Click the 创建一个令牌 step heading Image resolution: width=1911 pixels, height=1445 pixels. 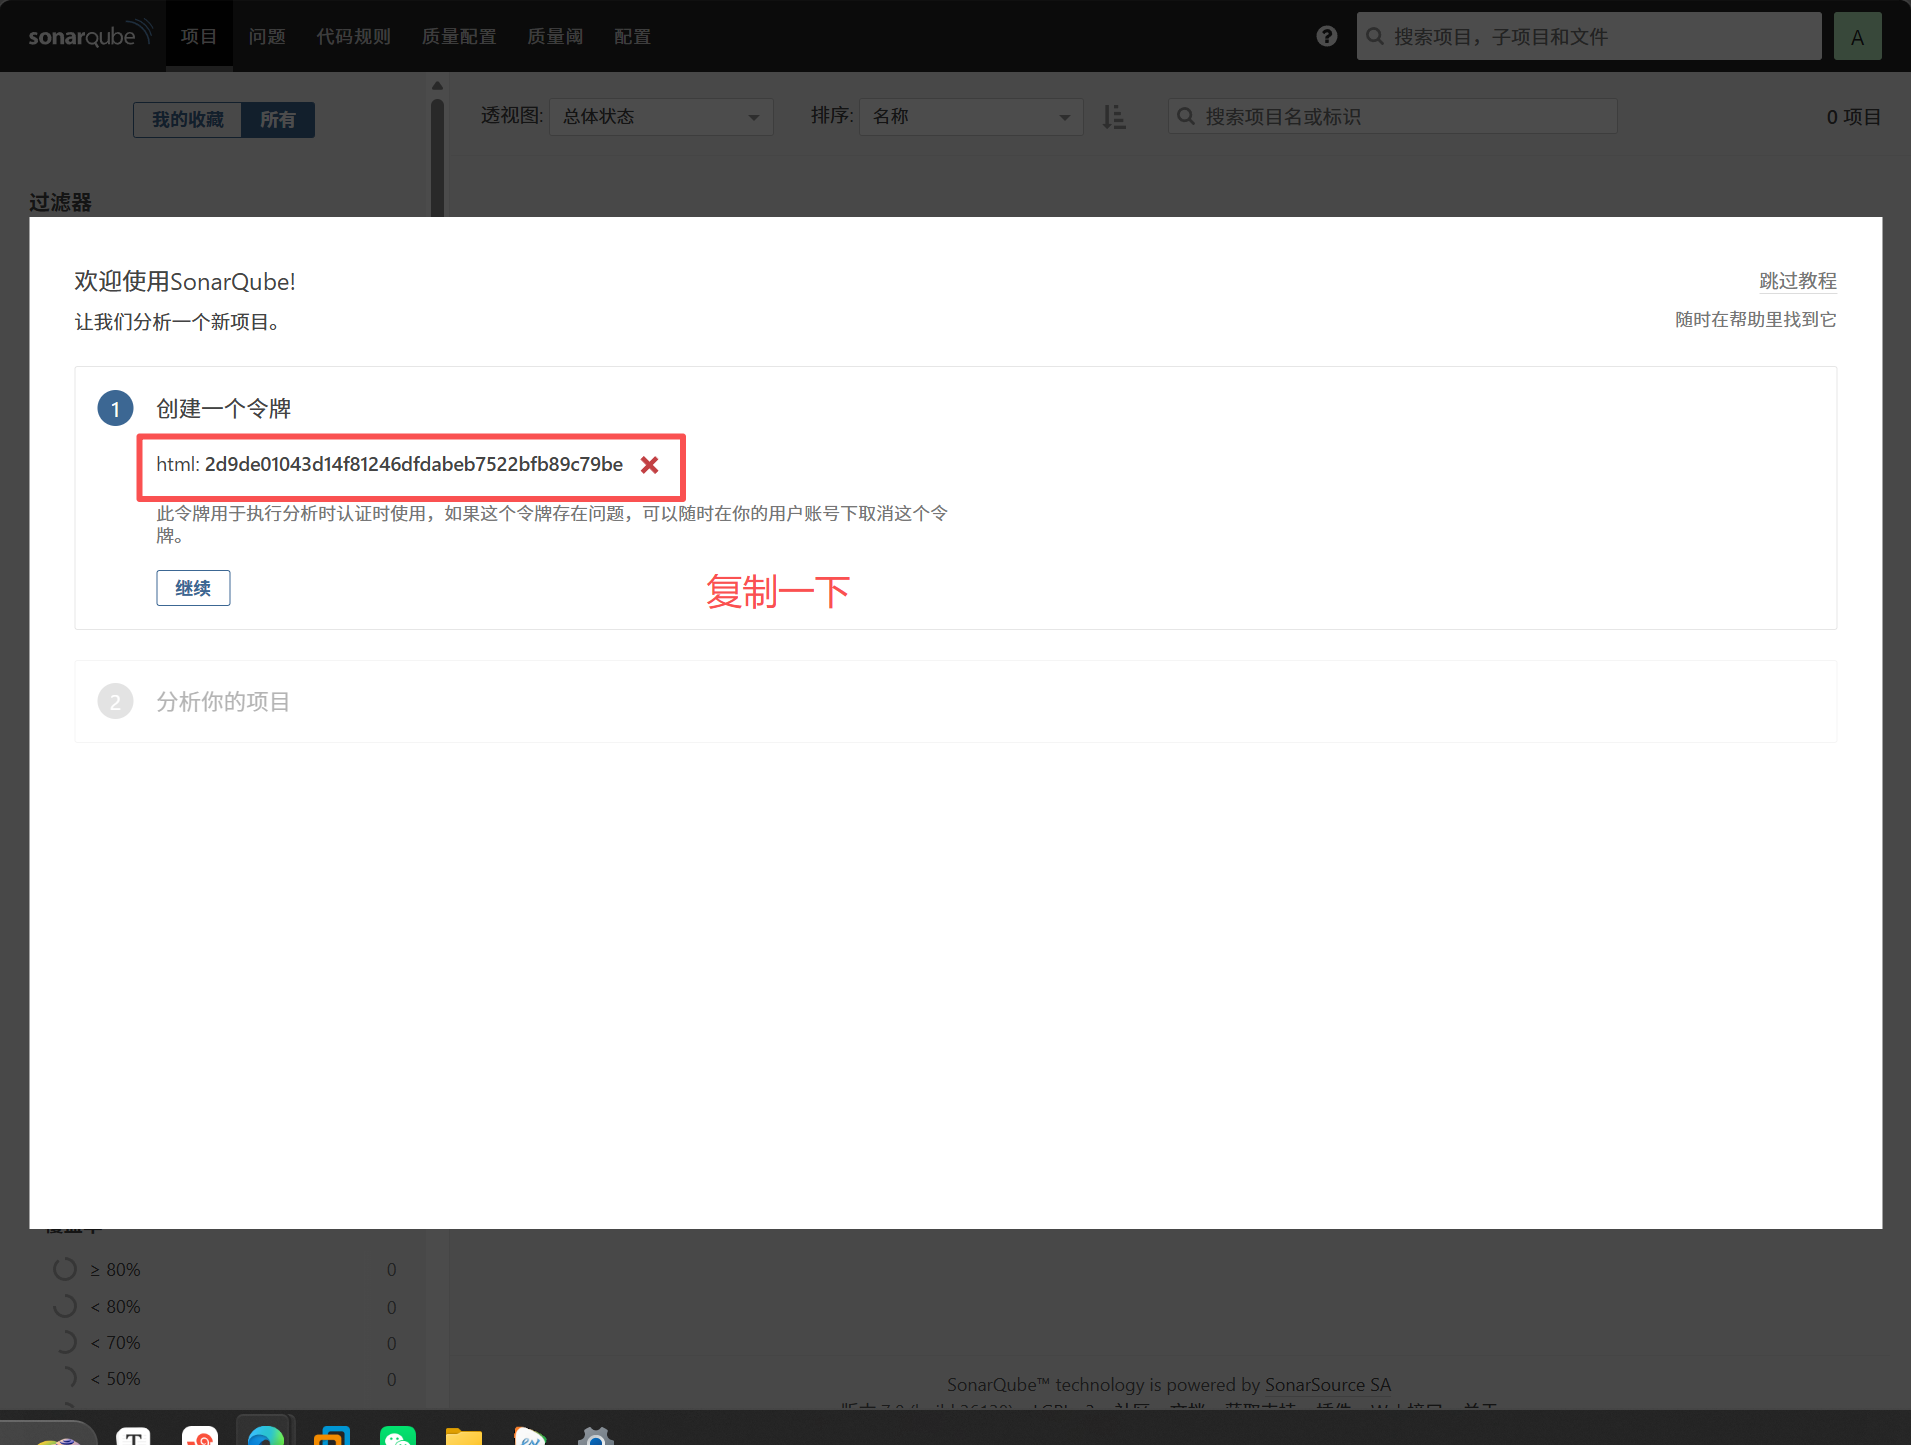pyautogui.click(x=223, y=409)
